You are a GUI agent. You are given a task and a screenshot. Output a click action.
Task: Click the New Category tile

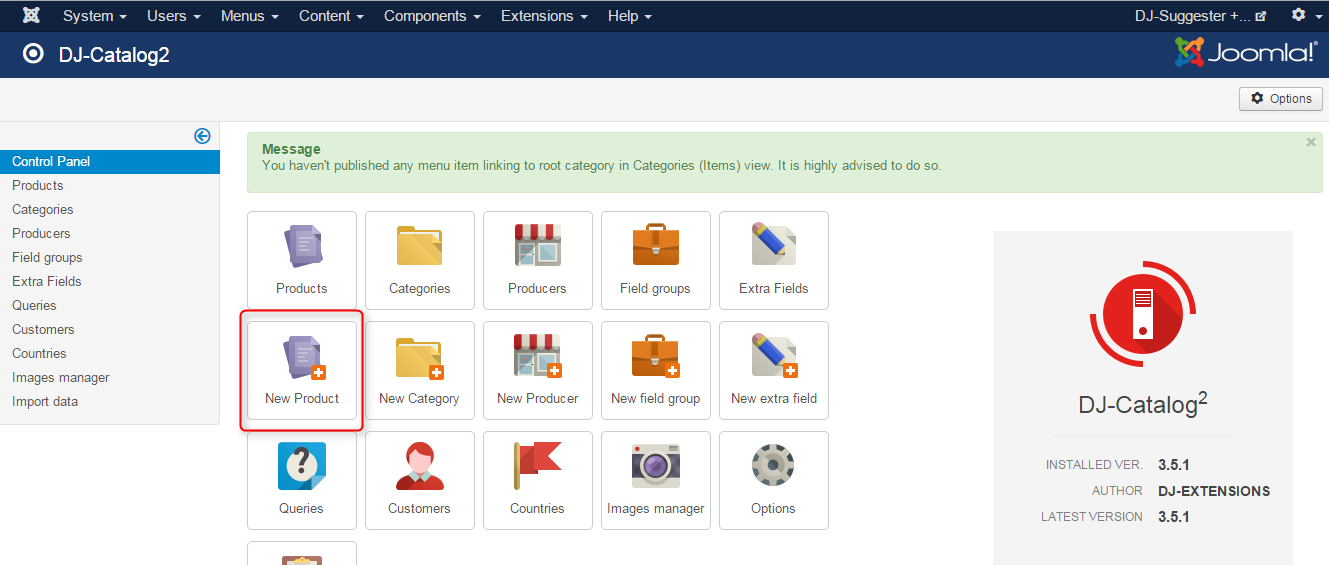(x=420, y=370)
